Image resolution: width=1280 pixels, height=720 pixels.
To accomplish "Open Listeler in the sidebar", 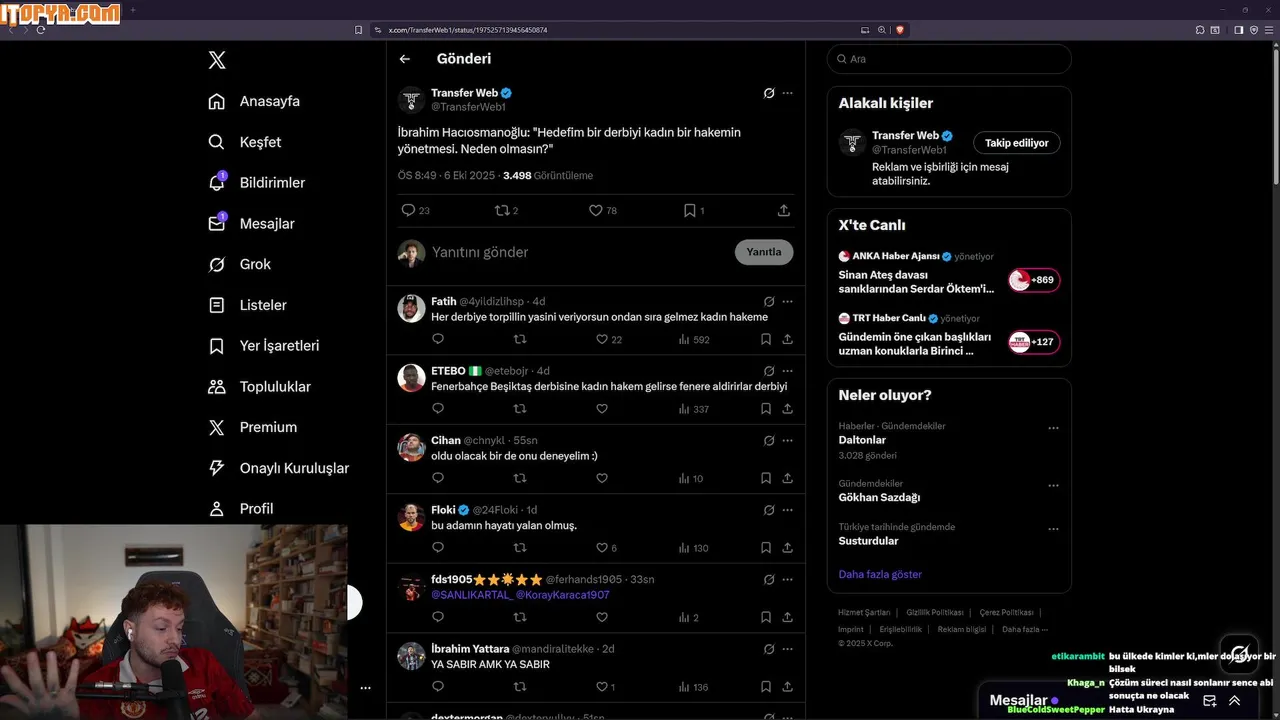I will 247,305.
